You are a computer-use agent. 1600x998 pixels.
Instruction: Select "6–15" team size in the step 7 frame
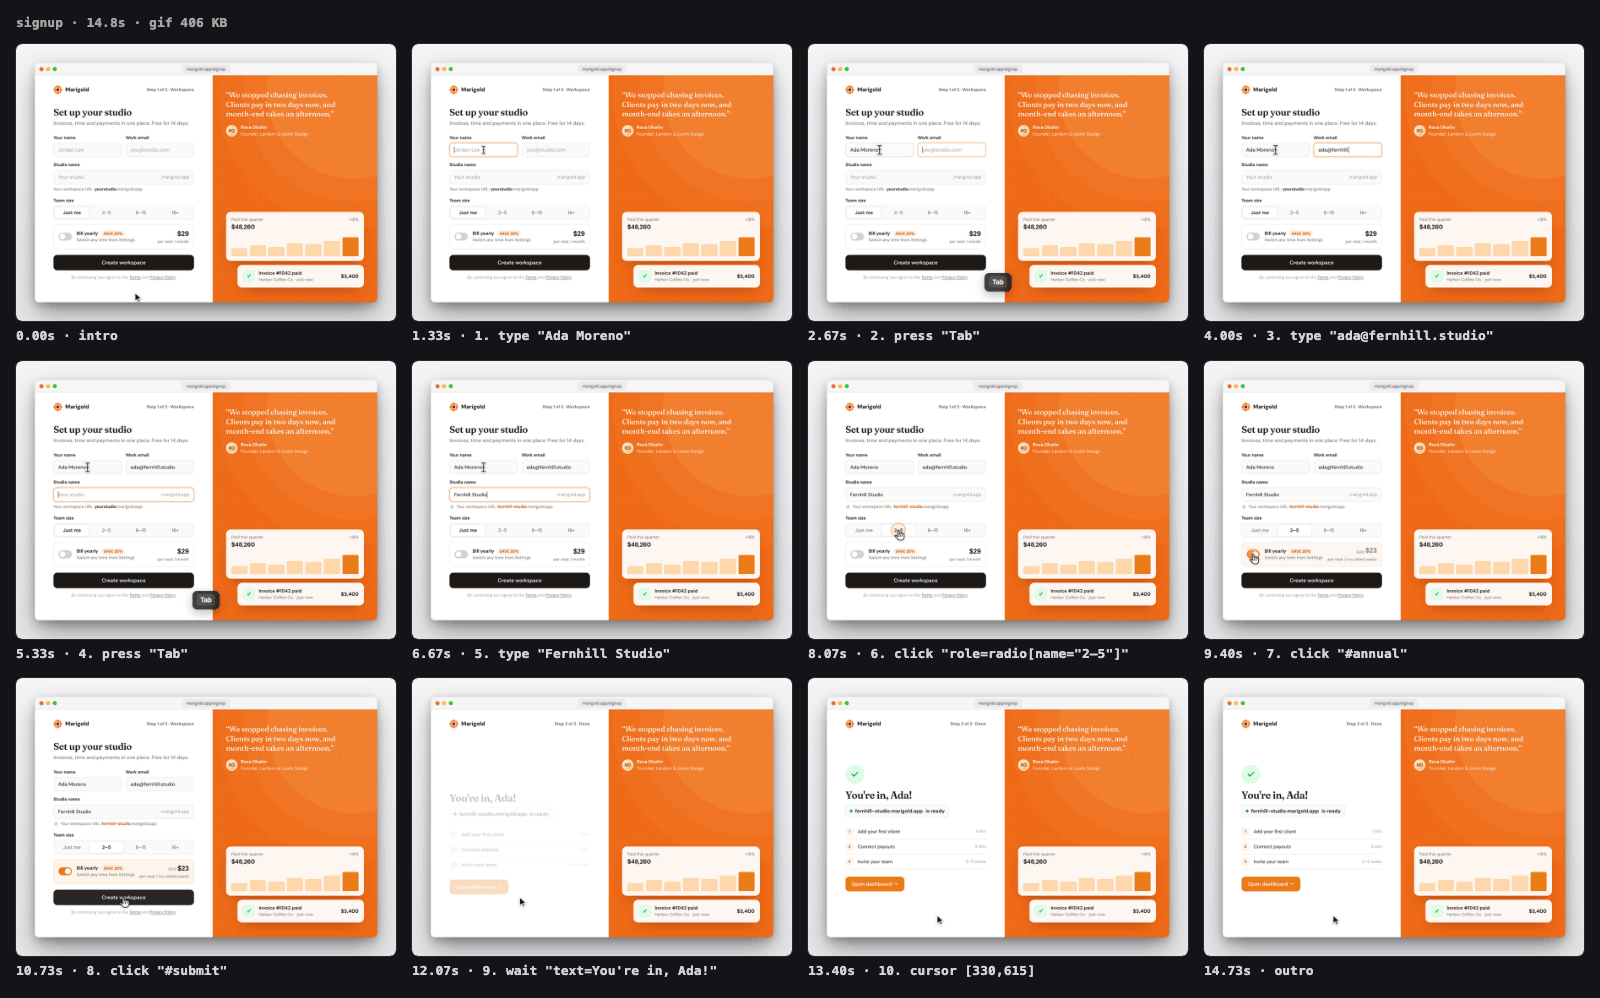click(x=1329, y=530)
